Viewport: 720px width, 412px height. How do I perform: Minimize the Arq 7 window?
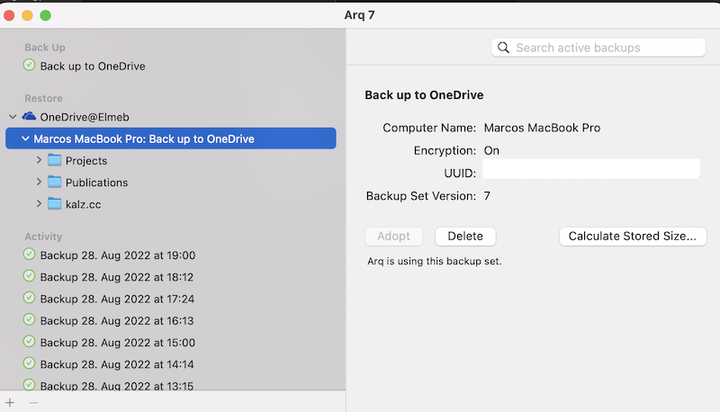pos(28,15)
